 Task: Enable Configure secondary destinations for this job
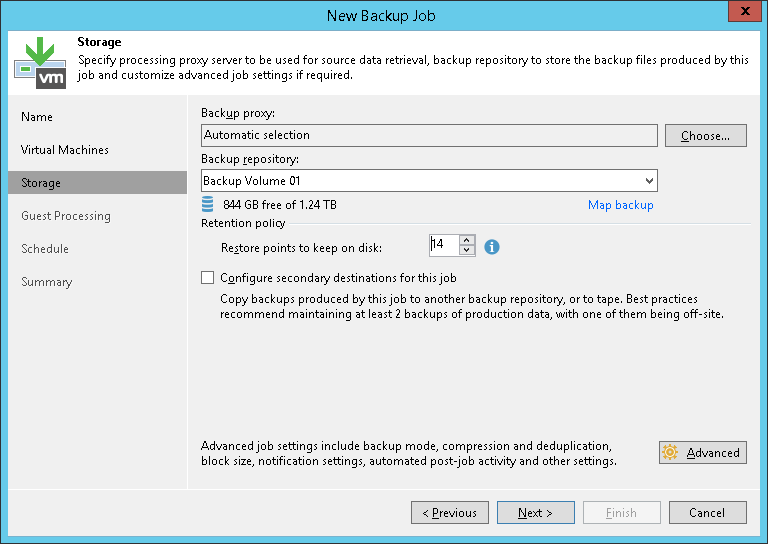tap(208, 278)
